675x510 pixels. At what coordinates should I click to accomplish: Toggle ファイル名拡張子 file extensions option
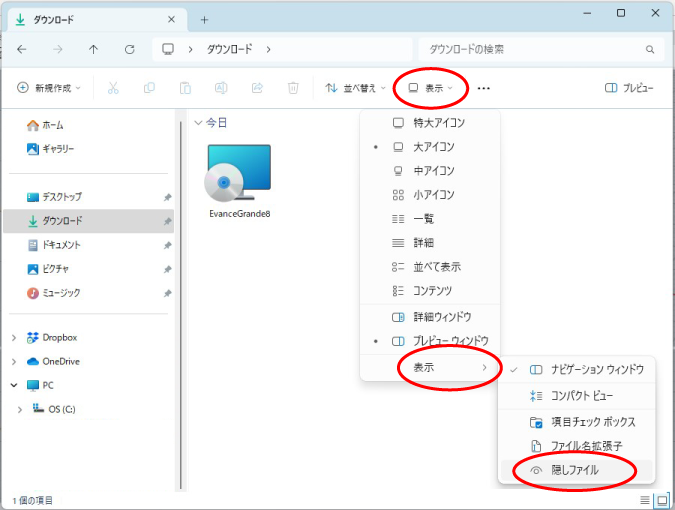coord(587,445)
